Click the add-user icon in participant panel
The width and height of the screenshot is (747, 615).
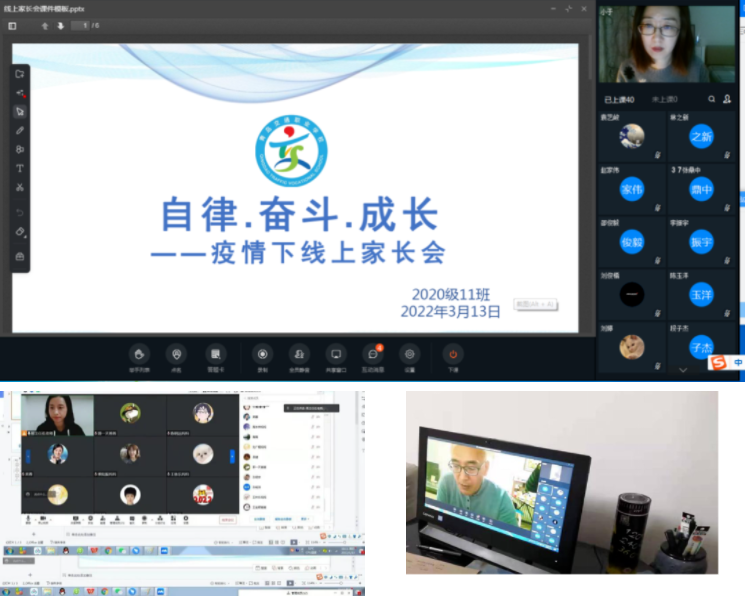727,99
